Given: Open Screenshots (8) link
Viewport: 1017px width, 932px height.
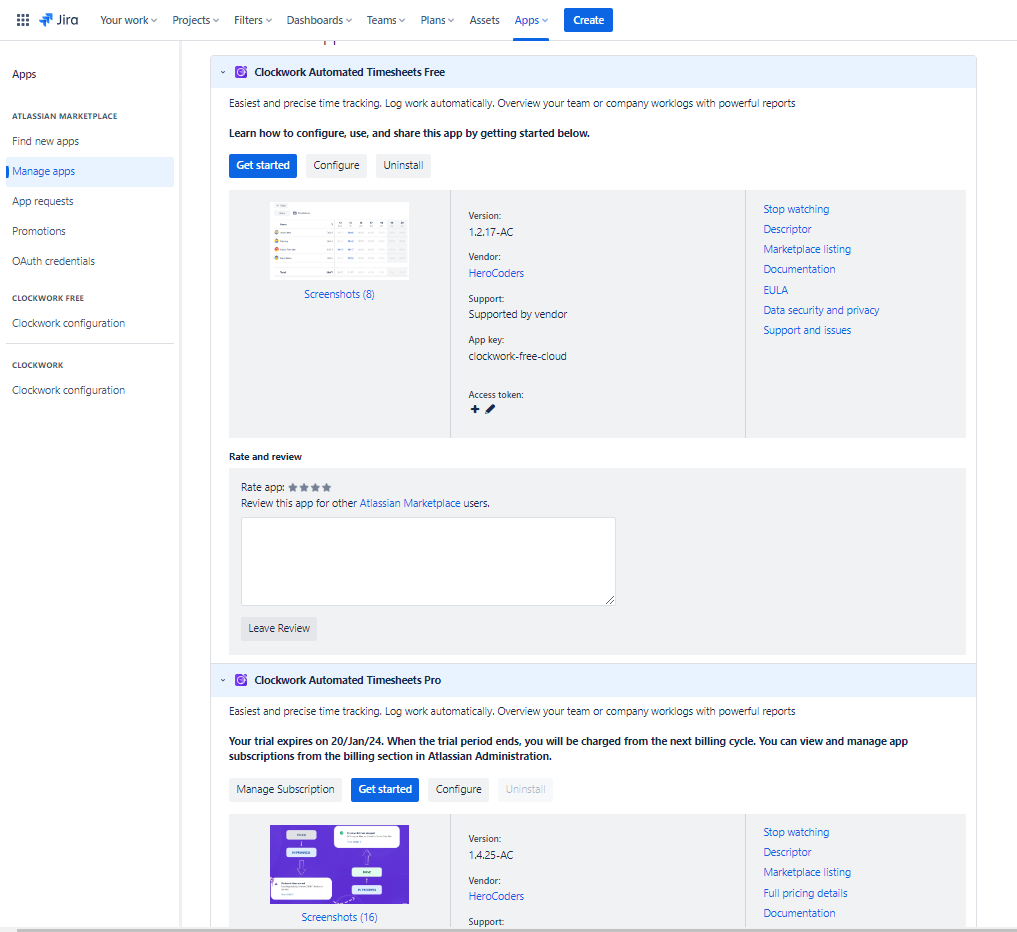Looking at the screenshot, I should pos(339,294).
